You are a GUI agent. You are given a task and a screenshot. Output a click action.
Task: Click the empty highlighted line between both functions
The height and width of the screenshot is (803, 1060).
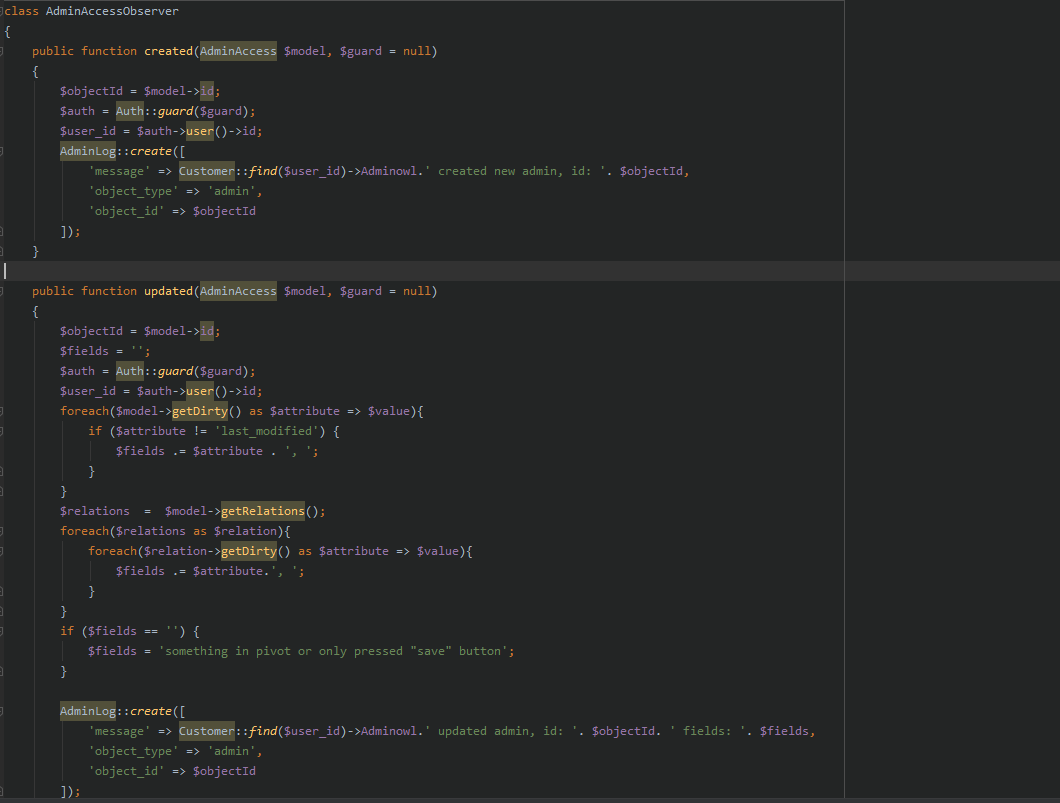pos(500,271)
